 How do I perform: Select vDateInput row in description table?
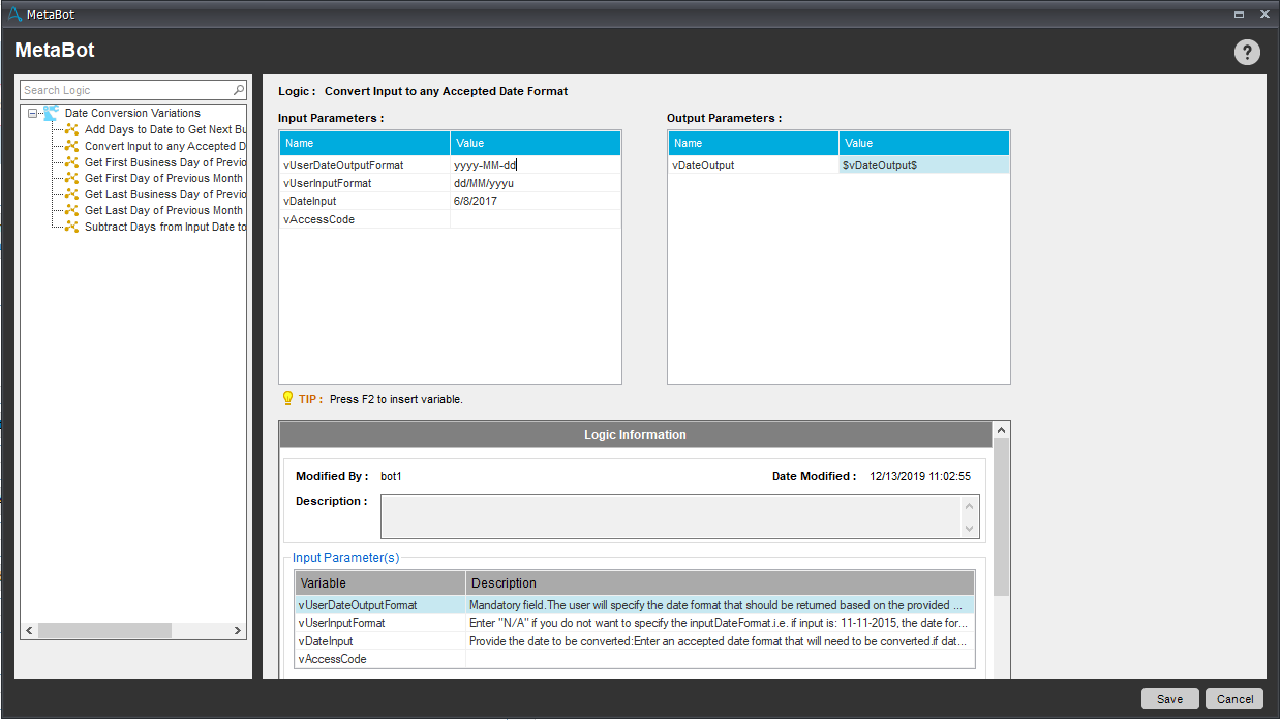(x=635, y=641)
